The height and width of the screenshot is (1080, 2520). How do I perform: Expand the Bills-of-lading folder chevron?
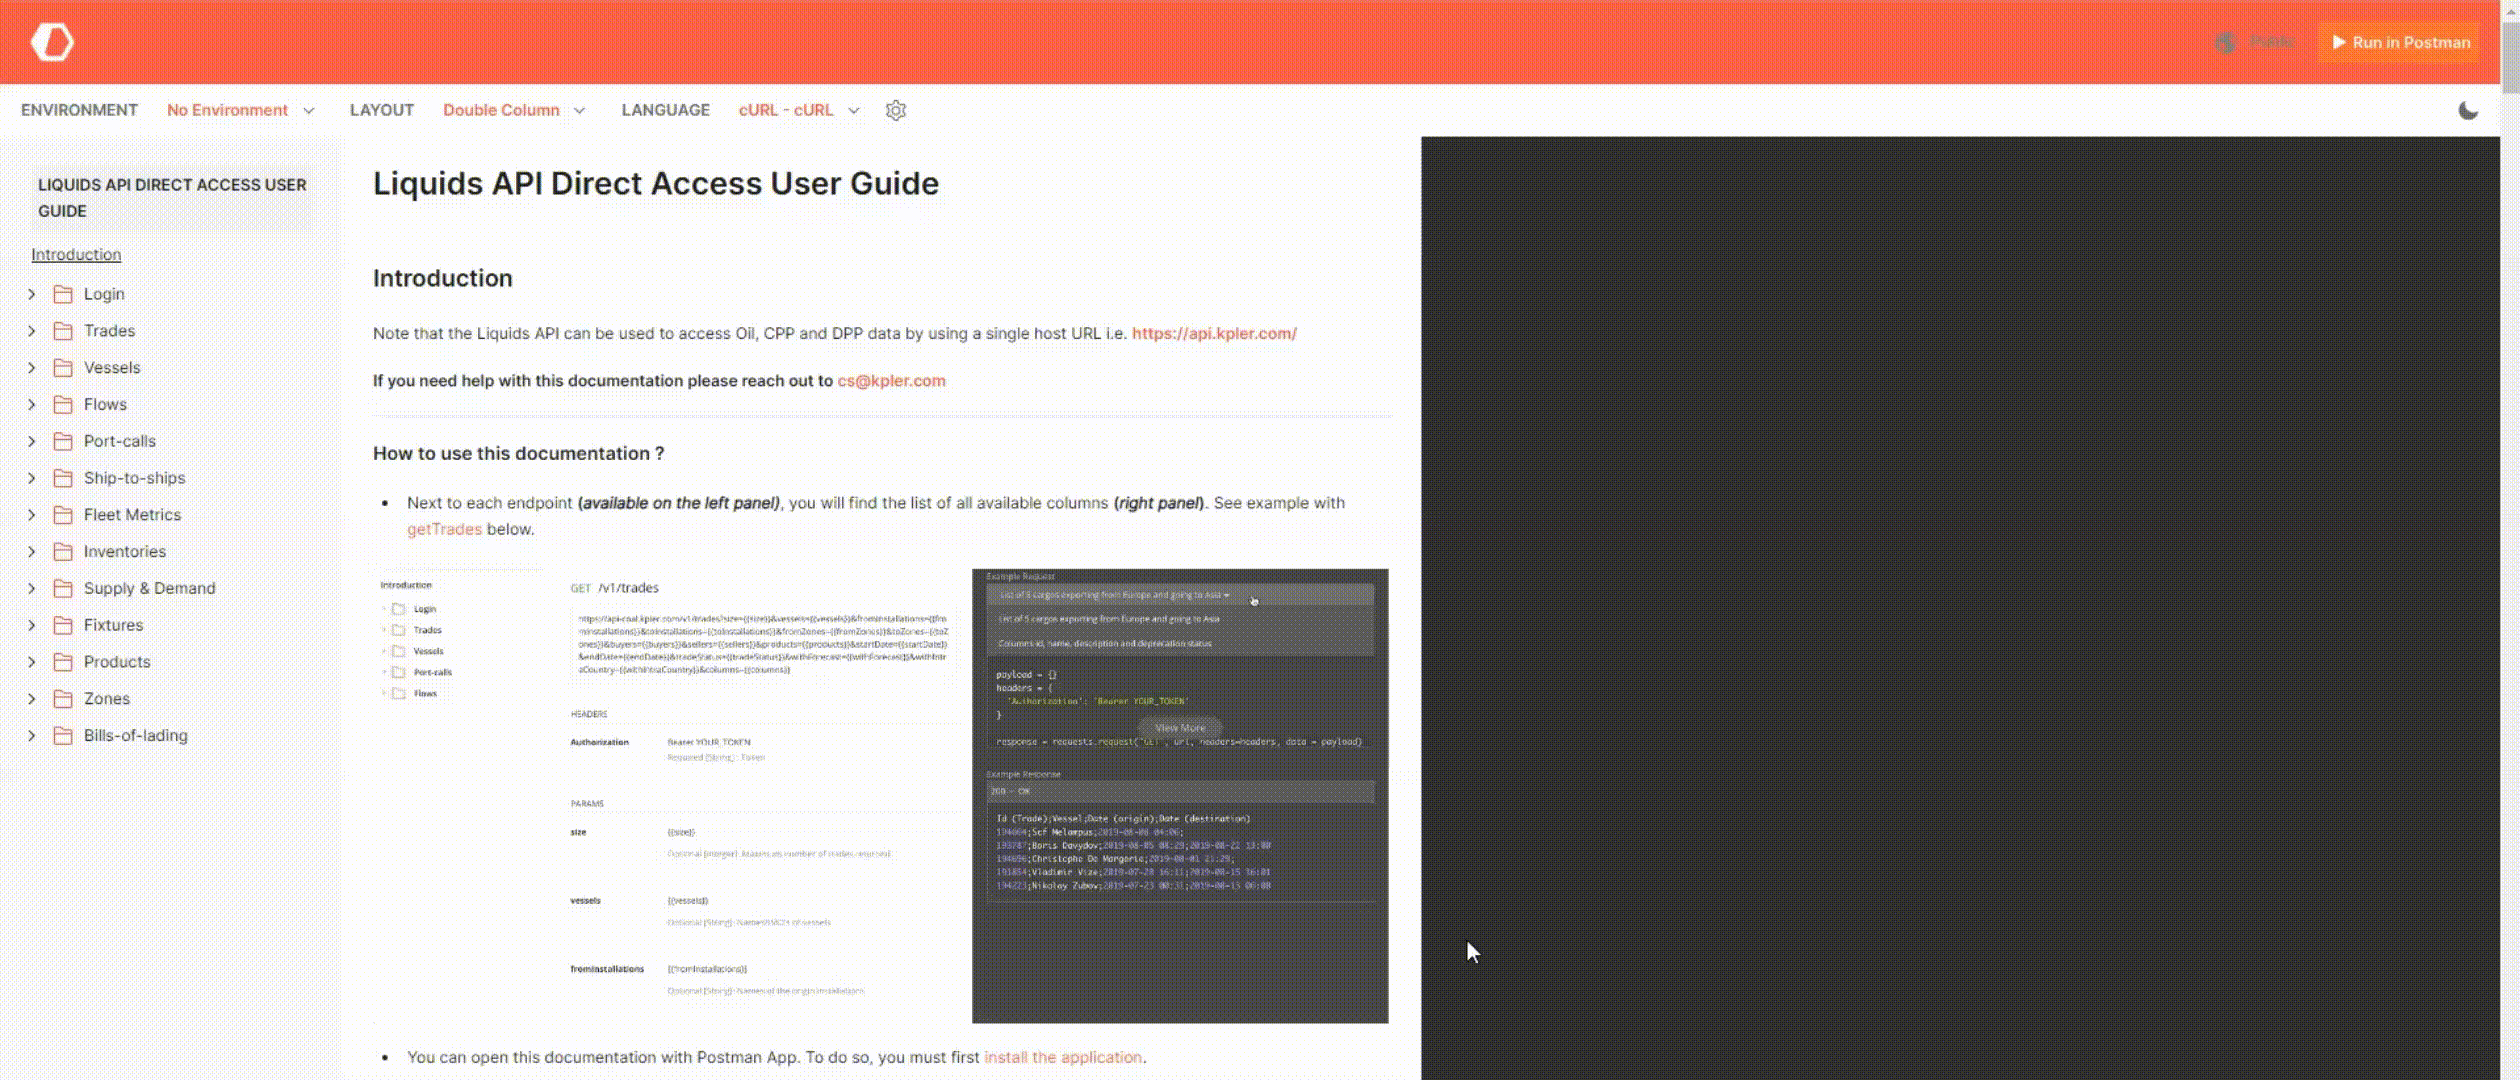click(32, 736)
